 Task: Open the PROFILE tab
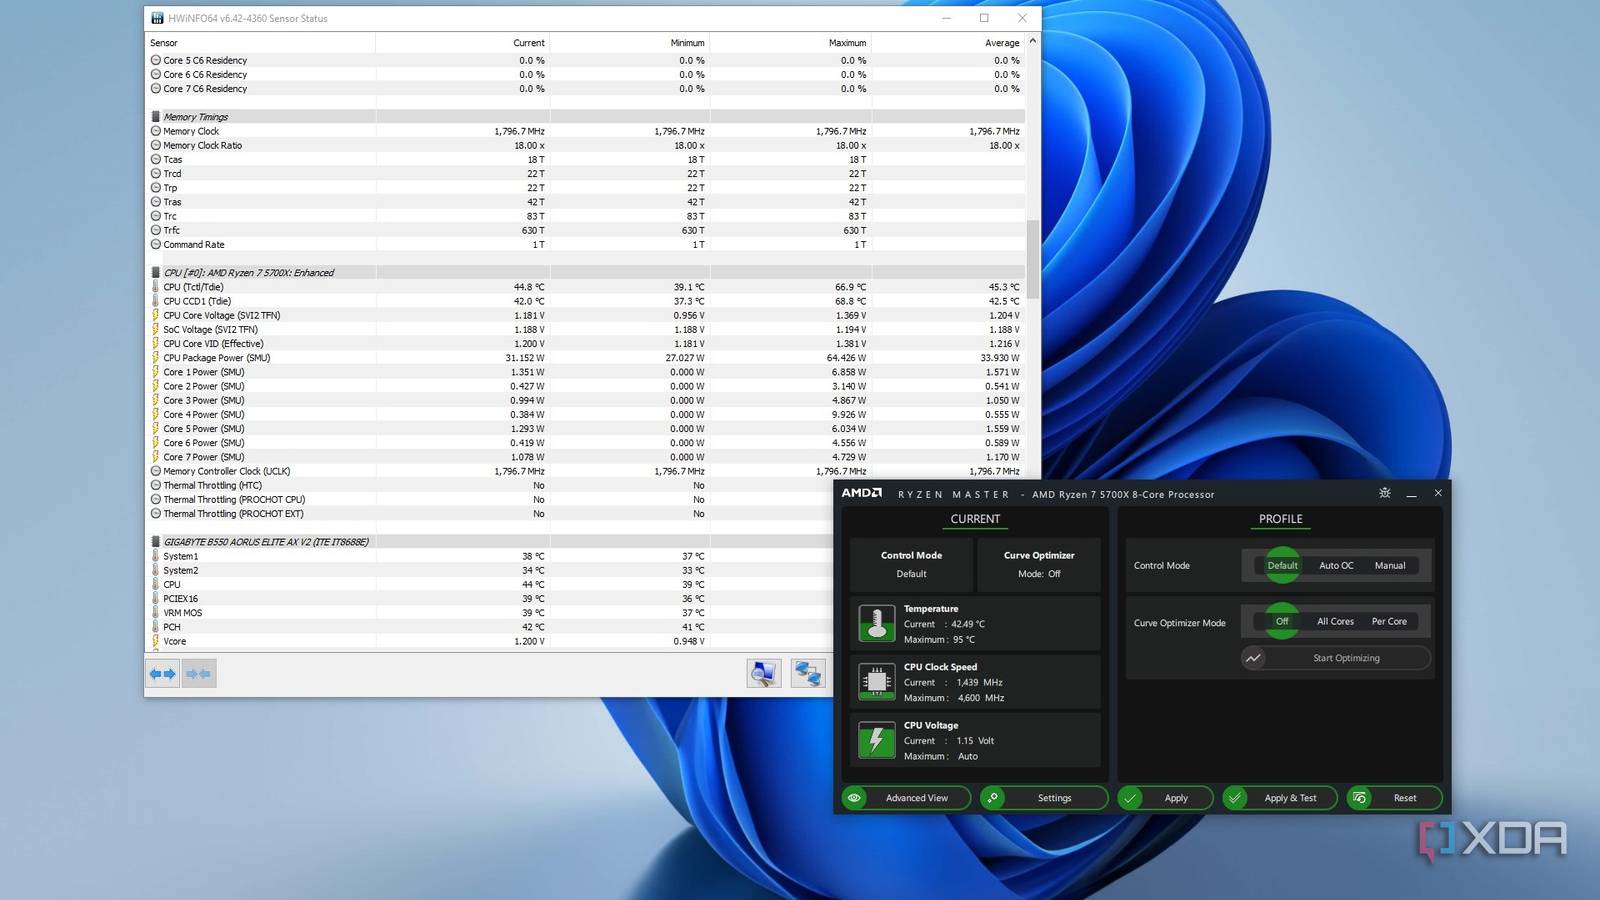pos(1280,519)
